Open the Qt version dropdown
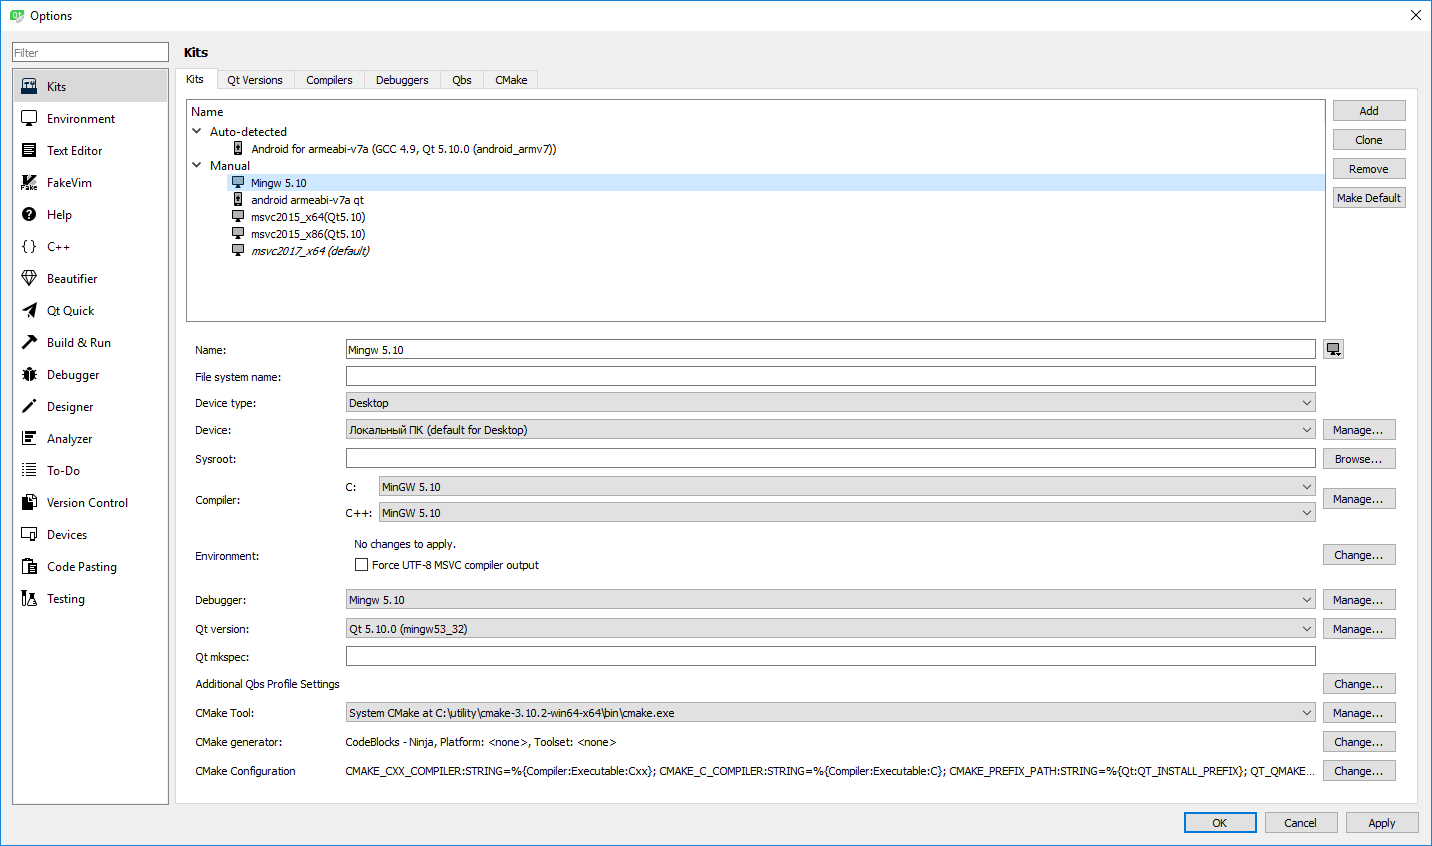 [829, 629]
